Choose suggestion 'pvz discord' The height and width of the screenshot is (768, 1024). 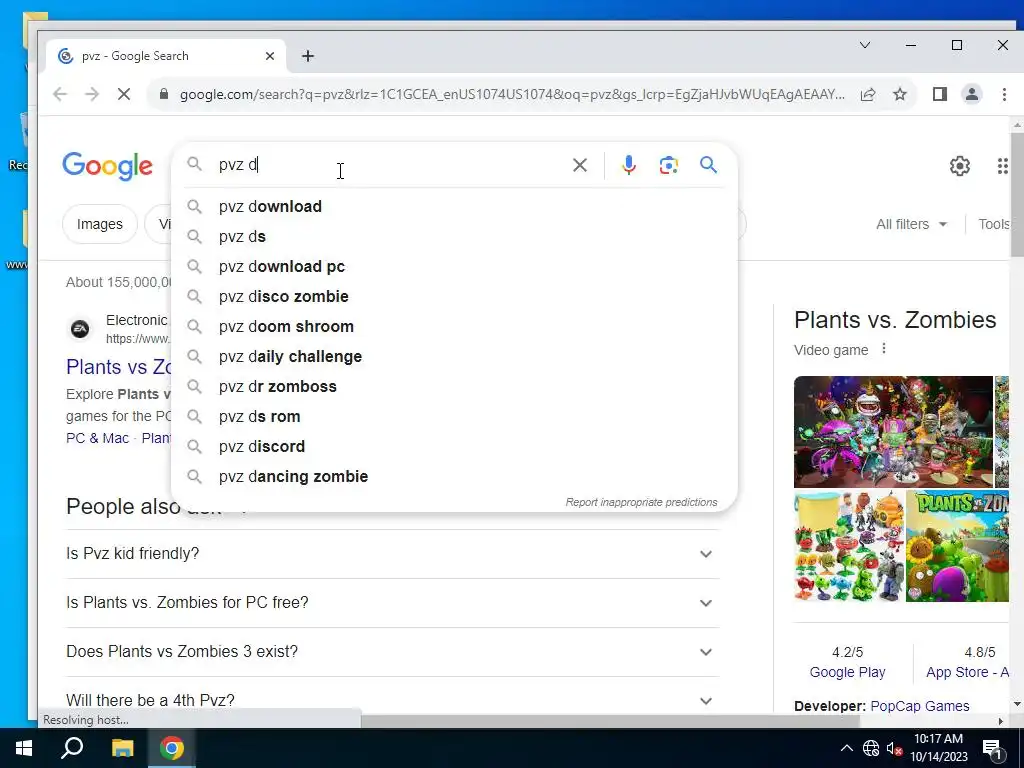(x=454, y=447)
